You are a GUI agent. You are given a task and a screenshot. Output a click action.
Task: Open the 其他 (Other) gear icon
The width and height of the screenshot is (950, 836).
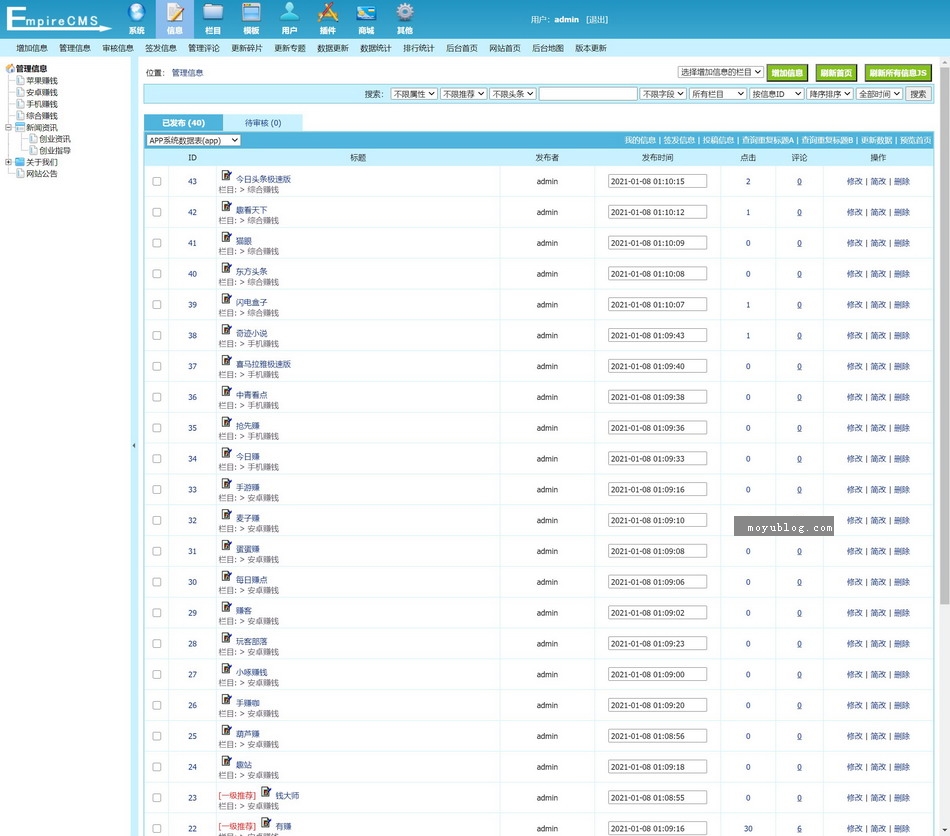[x=404, y=14]
